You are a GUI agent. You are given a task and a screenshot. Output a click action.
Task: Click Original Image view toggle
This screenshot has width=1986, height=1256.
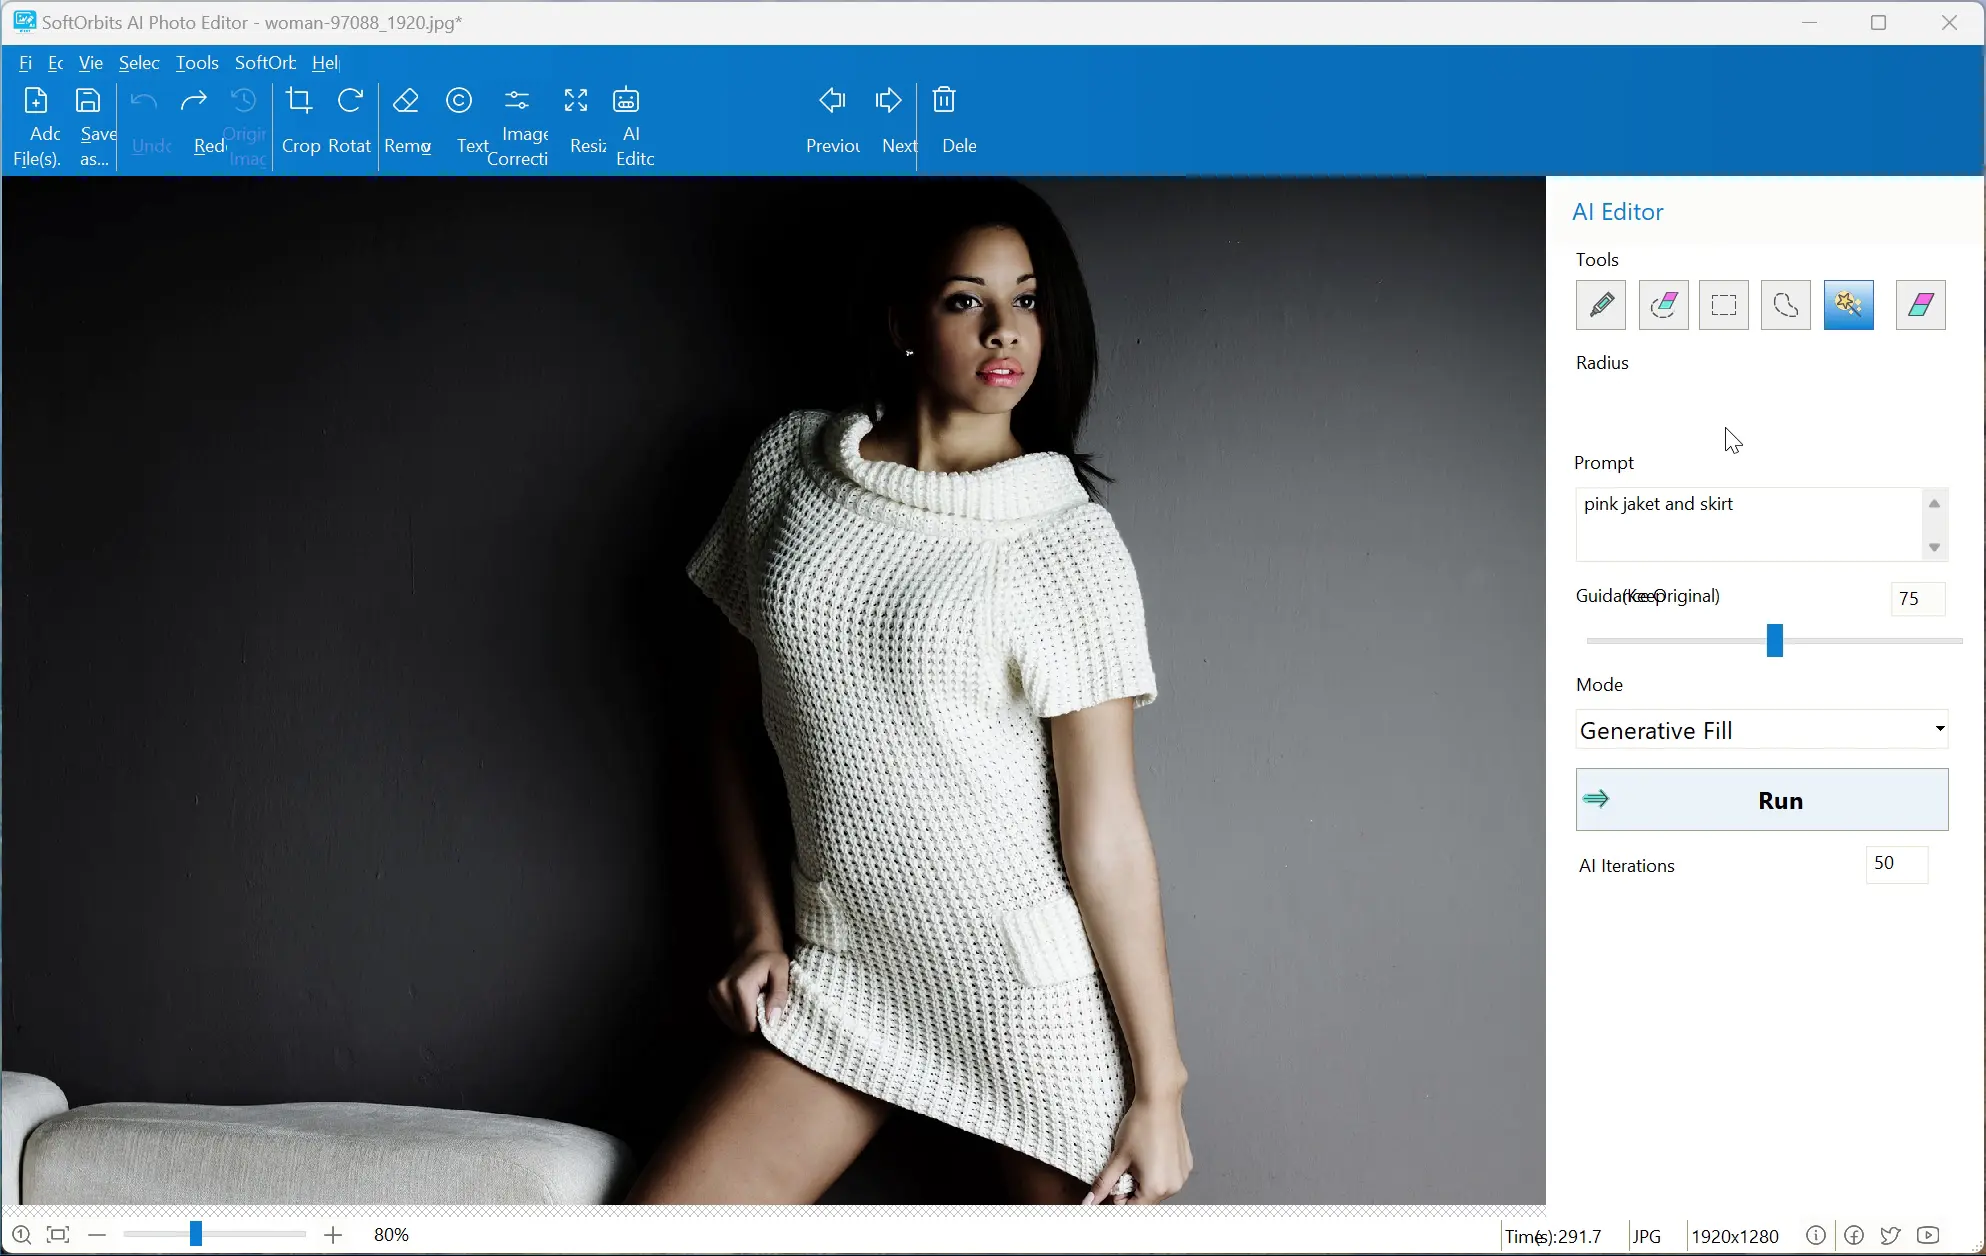tap(243, 123)
